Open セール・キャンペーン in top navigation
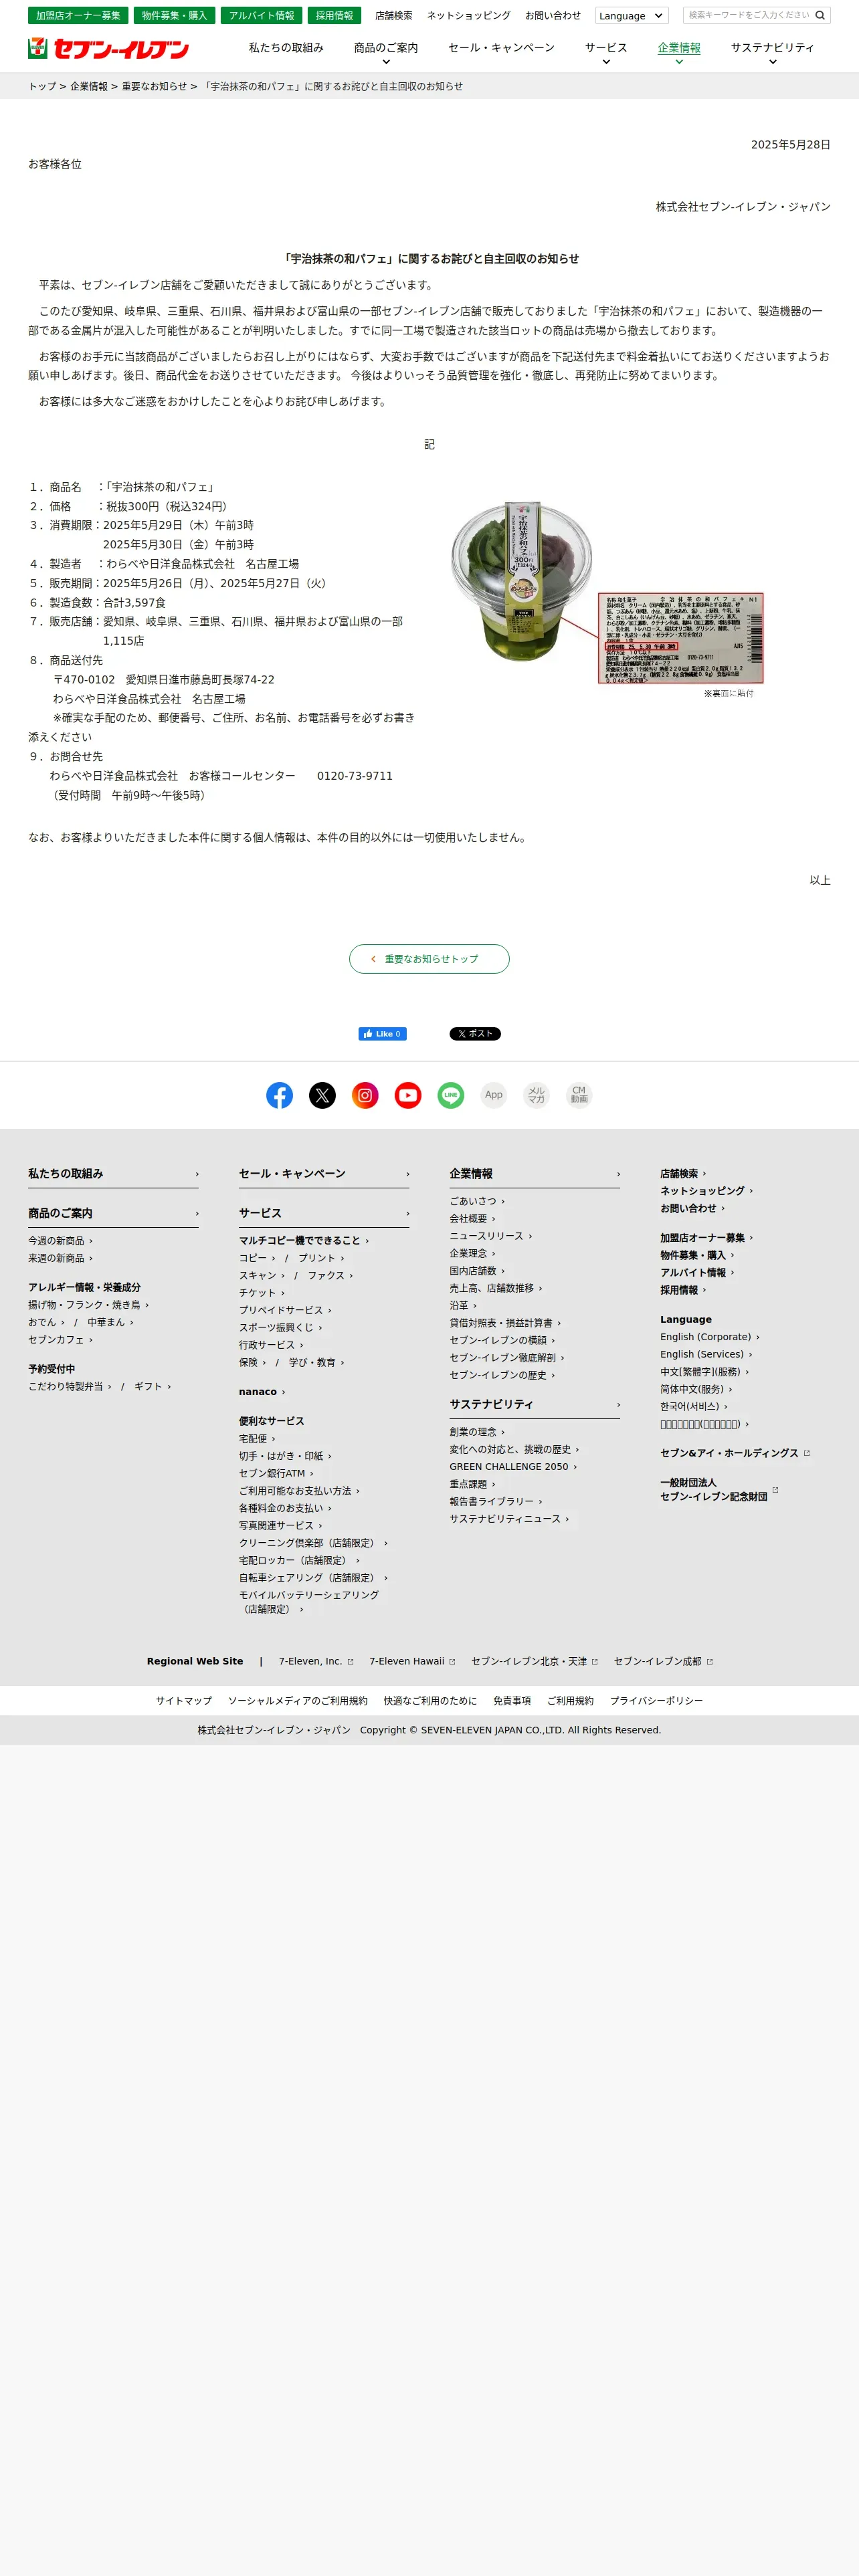This screenshot has width=859, height=2576. 501,48
